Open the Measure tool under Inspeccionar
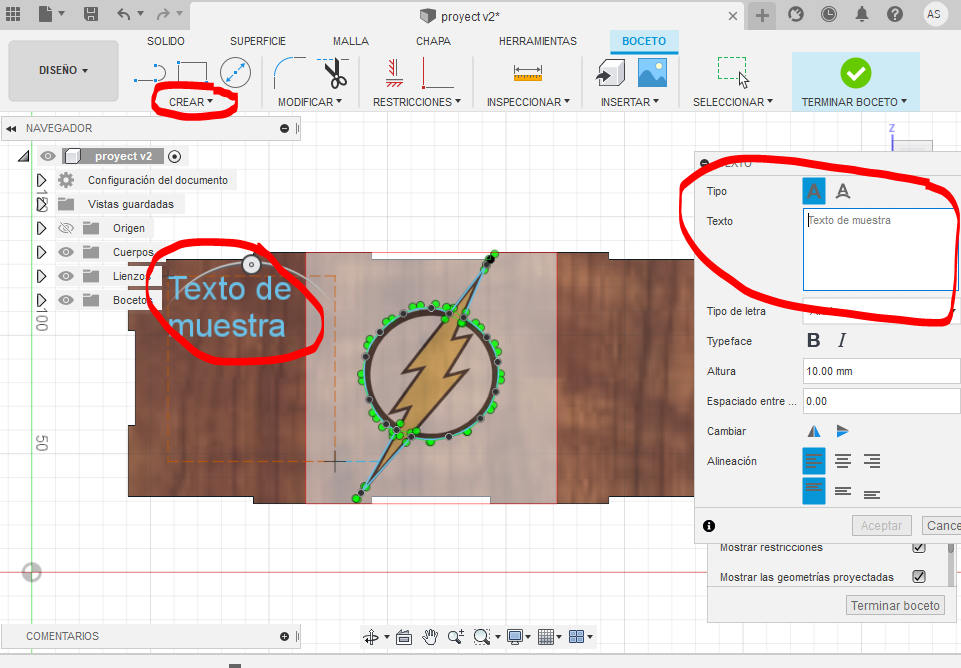This screenshot has width=961, height=668. coord(527,71)
